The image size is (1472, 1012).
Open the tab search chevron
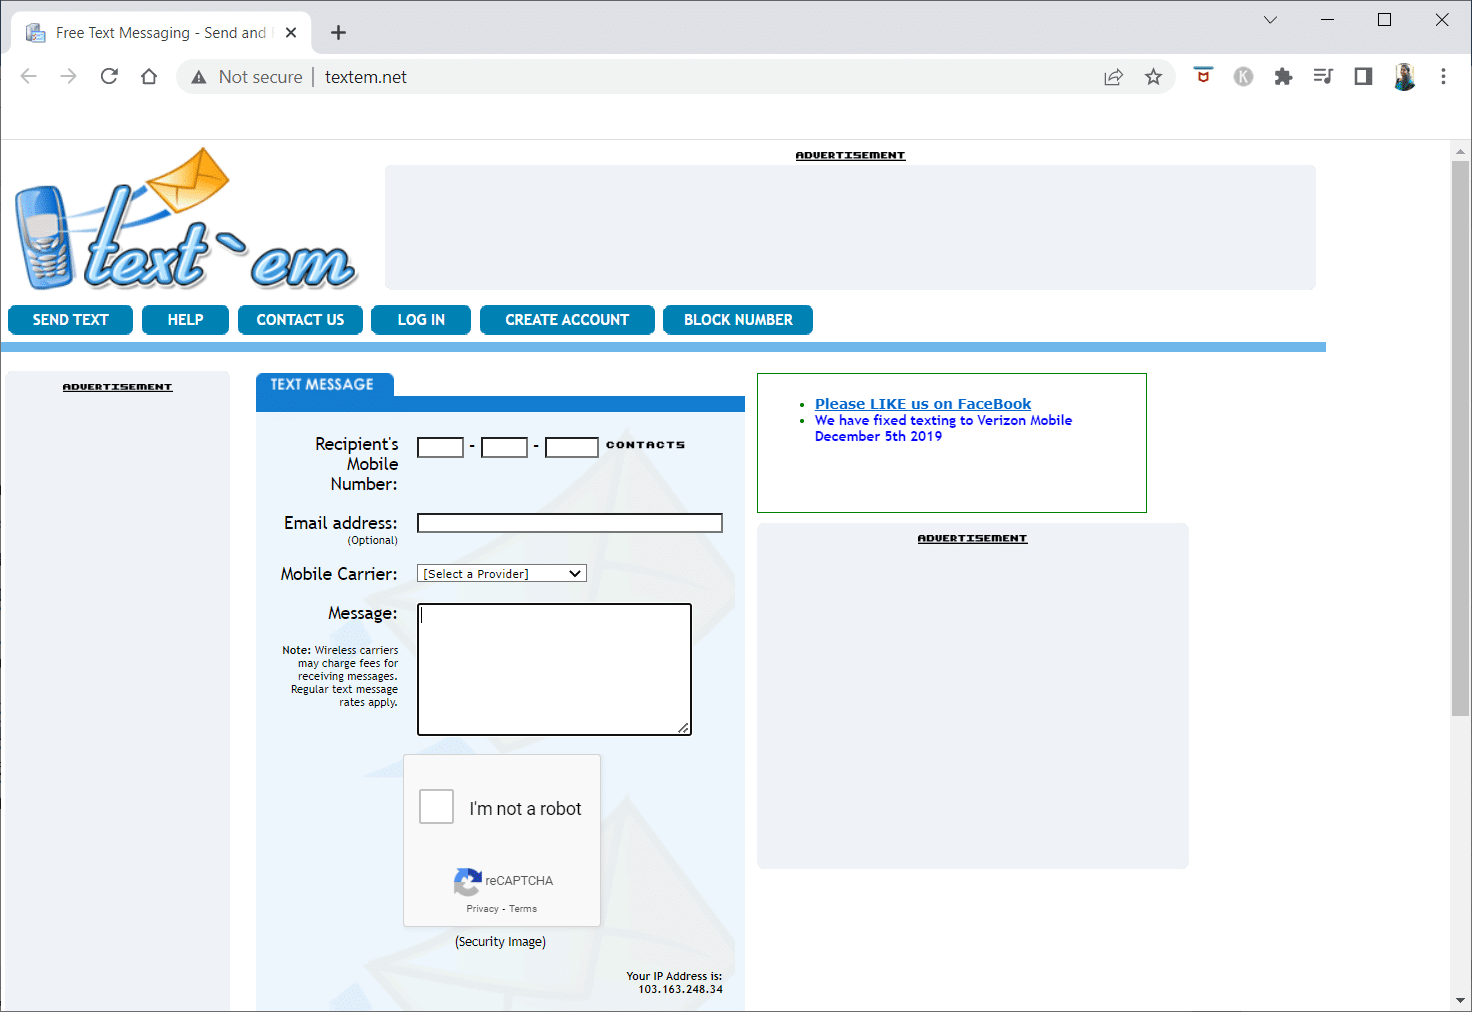tap(1270, 20)
